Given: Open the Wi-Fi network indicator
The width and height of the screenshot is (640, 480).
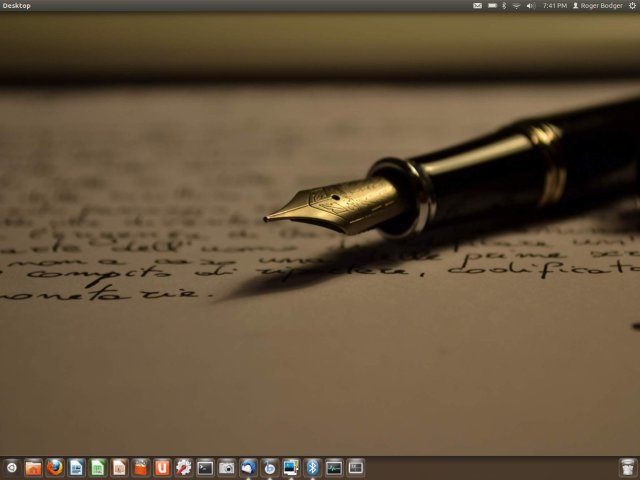Looking at the screenshot, I should (516, 6).
